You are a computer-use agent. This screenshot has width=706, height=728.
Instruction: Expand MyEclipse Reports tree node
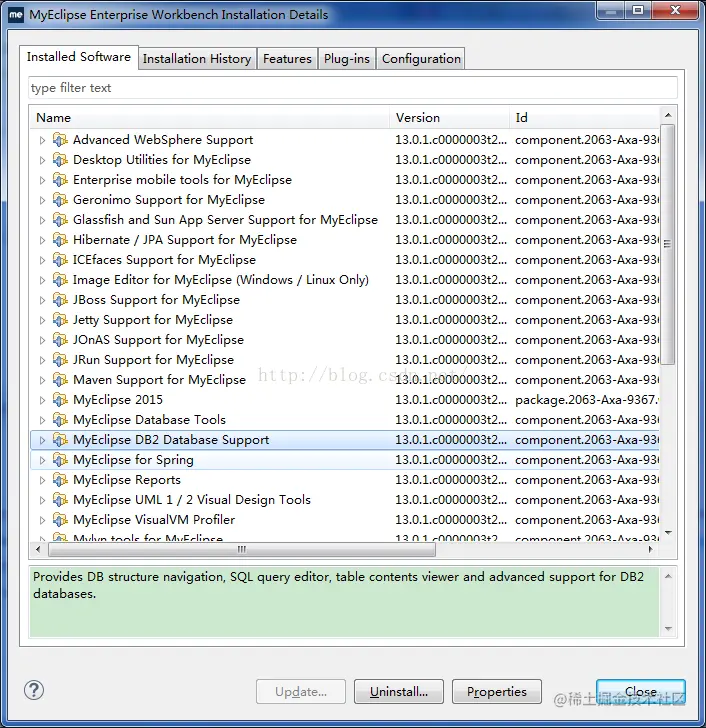coord(42,480)
